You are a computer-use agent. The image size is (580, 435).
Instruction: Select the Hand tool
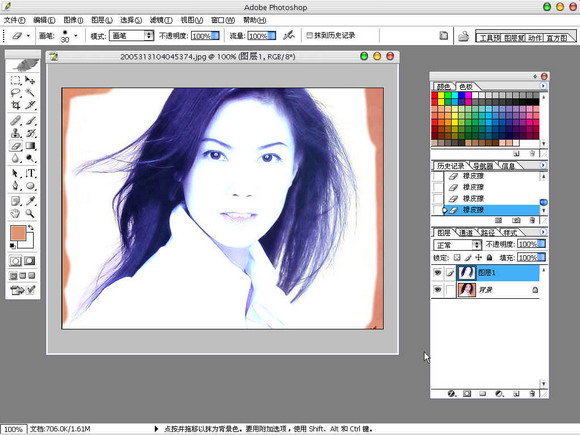[16, 213]
